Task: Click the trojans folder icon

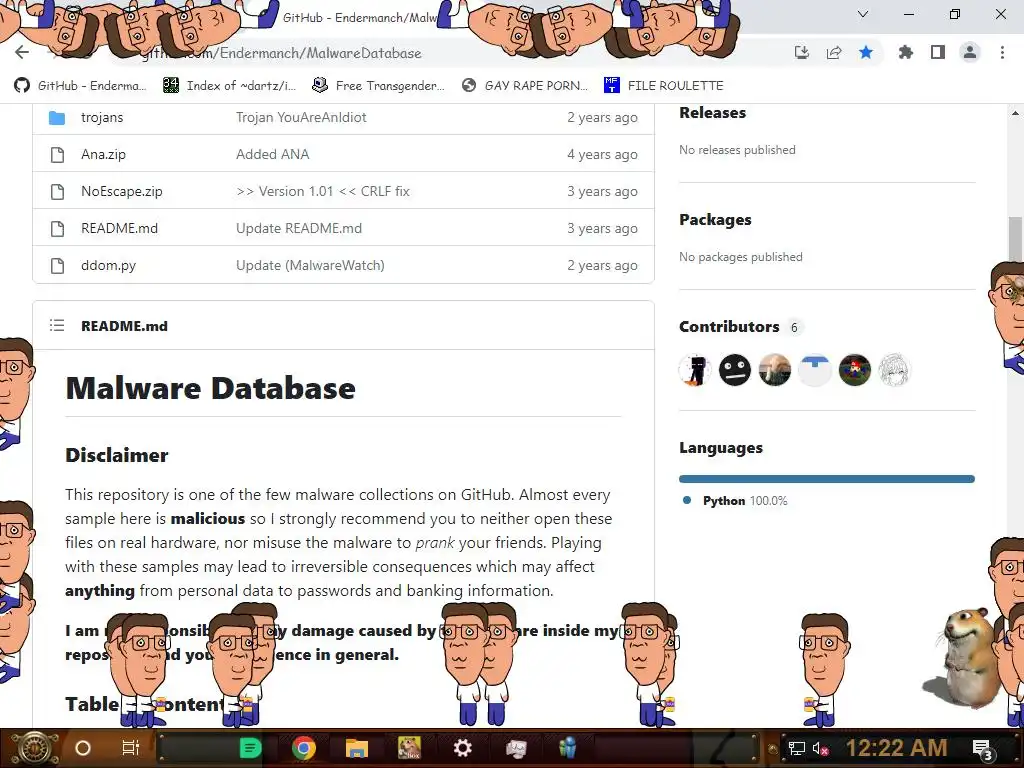Action: point(57,118)
